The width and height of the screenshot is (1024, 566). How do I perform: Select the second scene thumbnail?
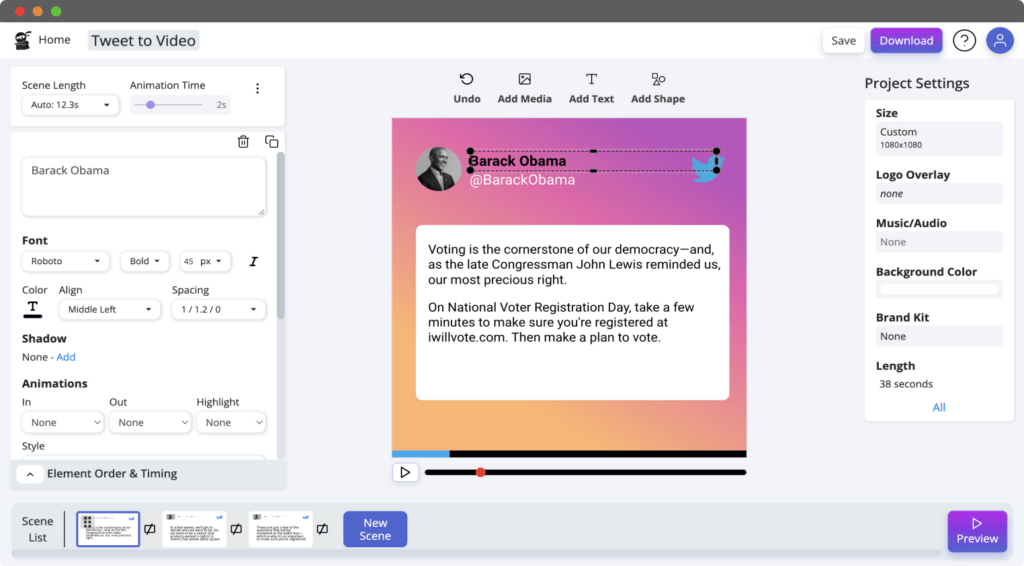point(194,529)
